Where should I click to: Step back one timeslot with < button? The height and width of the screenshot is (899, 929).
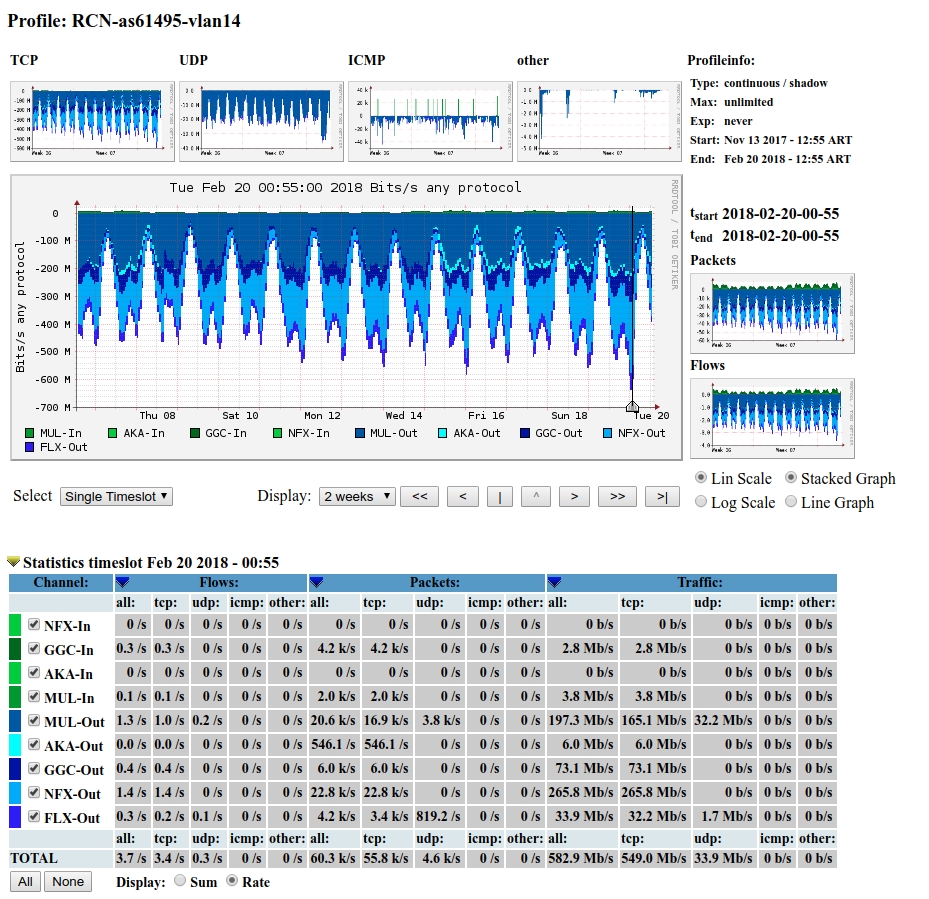[x=462, y=496]
